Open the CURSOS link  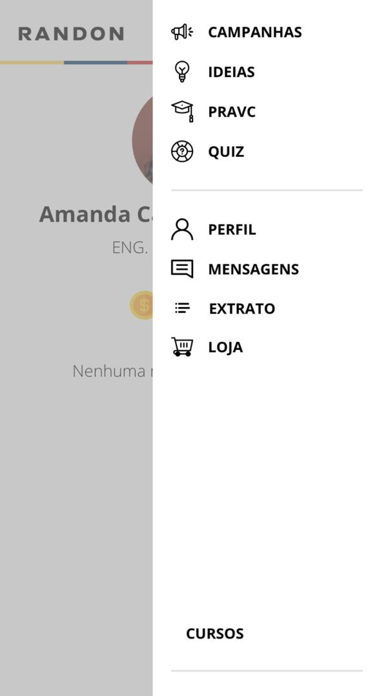215,633
